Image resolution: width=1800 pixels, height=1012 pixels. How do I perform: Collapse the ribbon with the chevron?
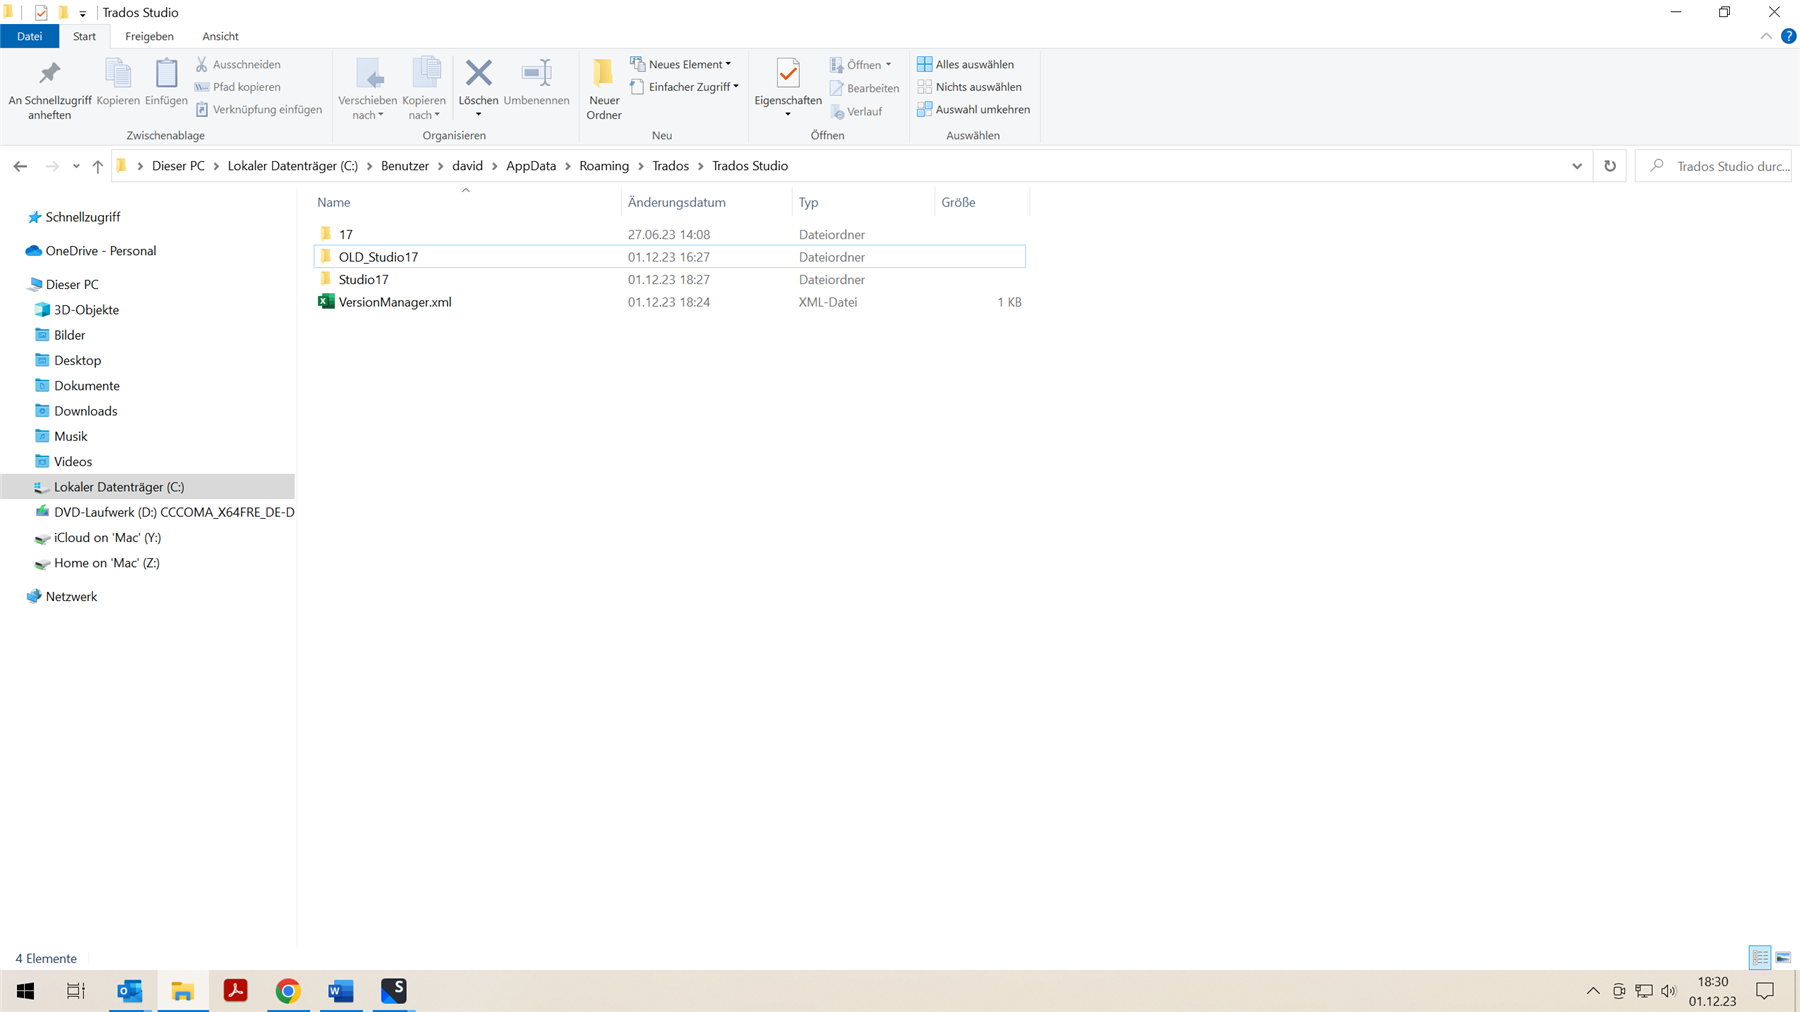tap(1766, 36)
